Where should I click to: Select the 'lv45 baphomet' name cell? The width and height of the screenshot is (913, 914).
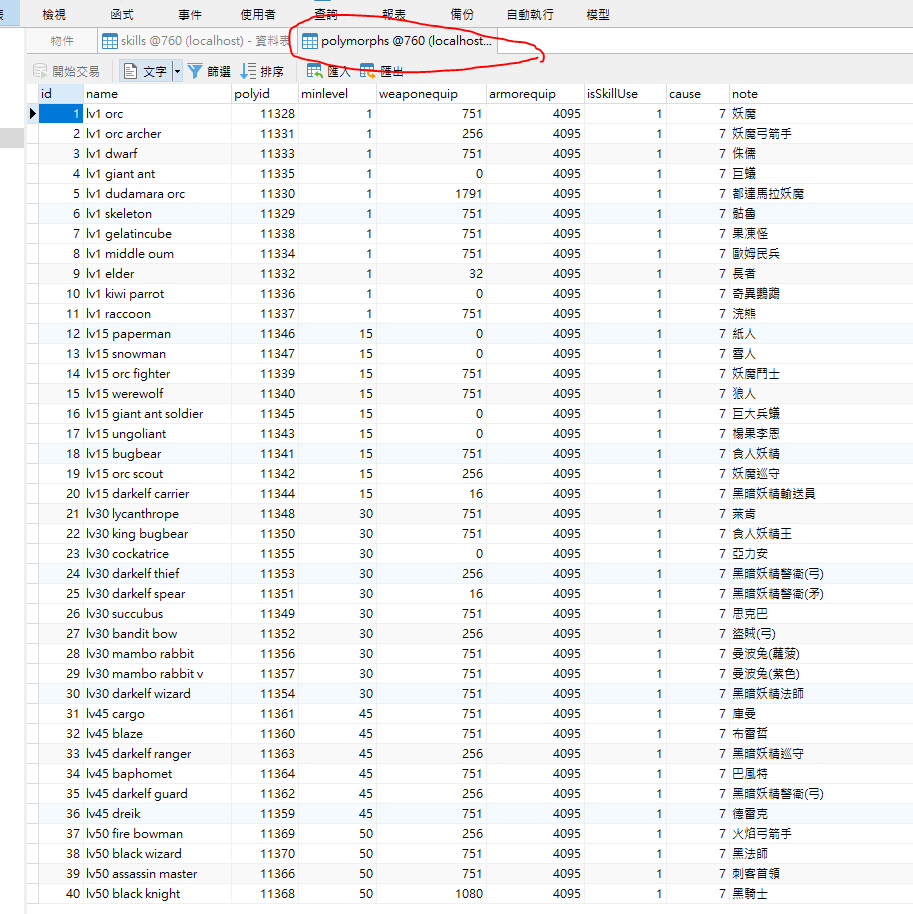[157, 774]
